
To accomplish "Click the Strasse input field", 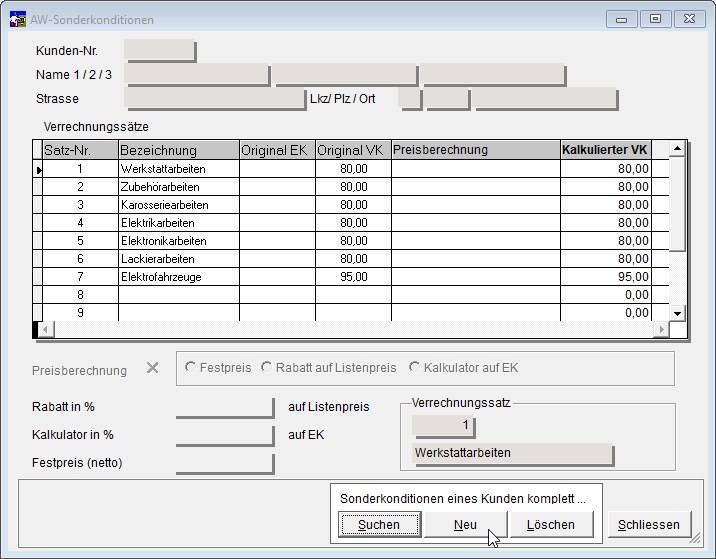I will click(x=215, y=99).
